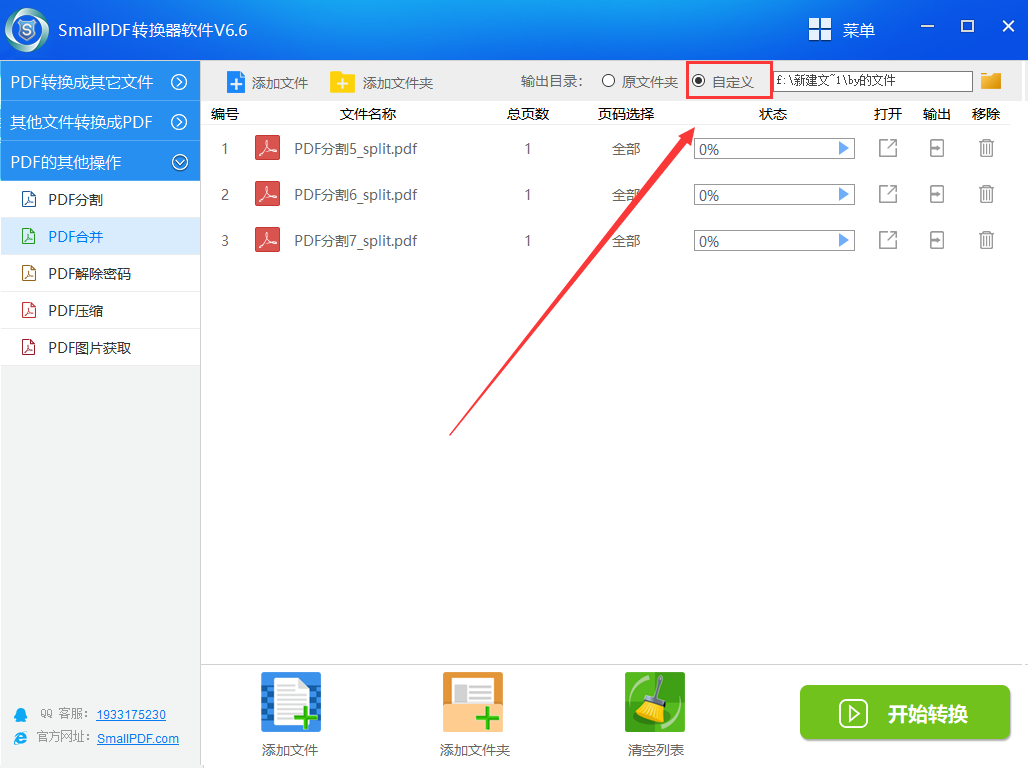1028x768 pixels.
Task: Click the SmallPDF shield logo icon
Action: (27, 30)
